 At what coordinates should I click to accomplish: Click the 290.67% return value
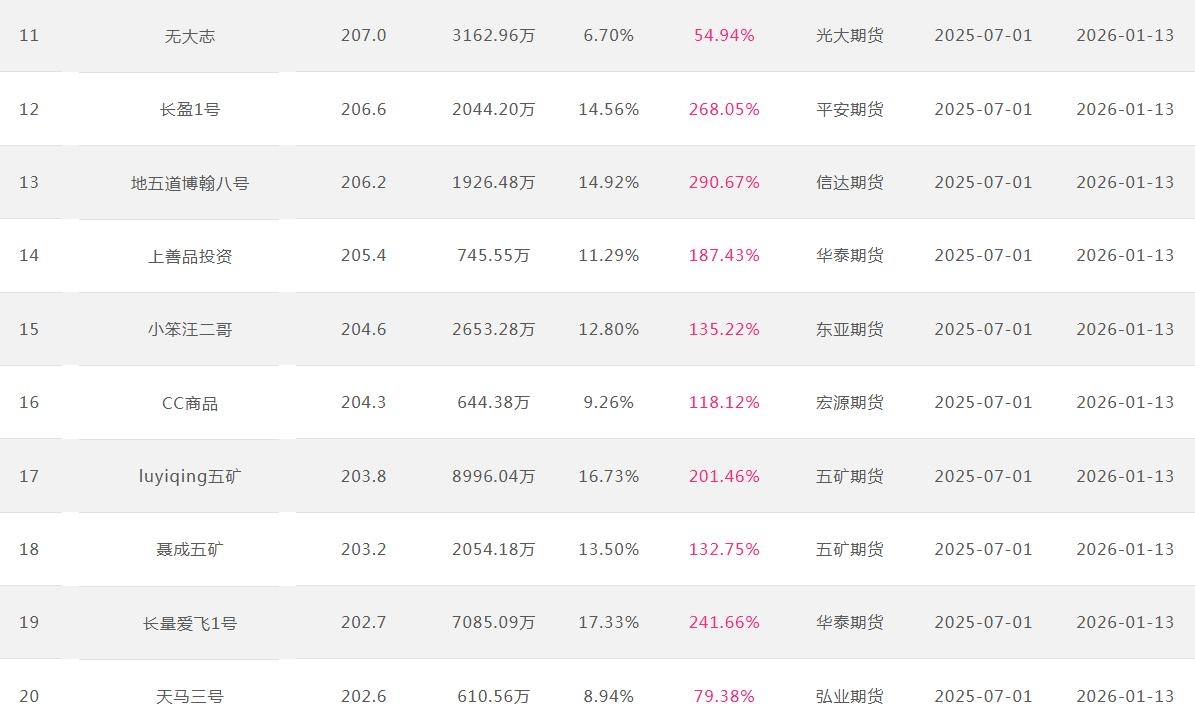tap(724, 183)
